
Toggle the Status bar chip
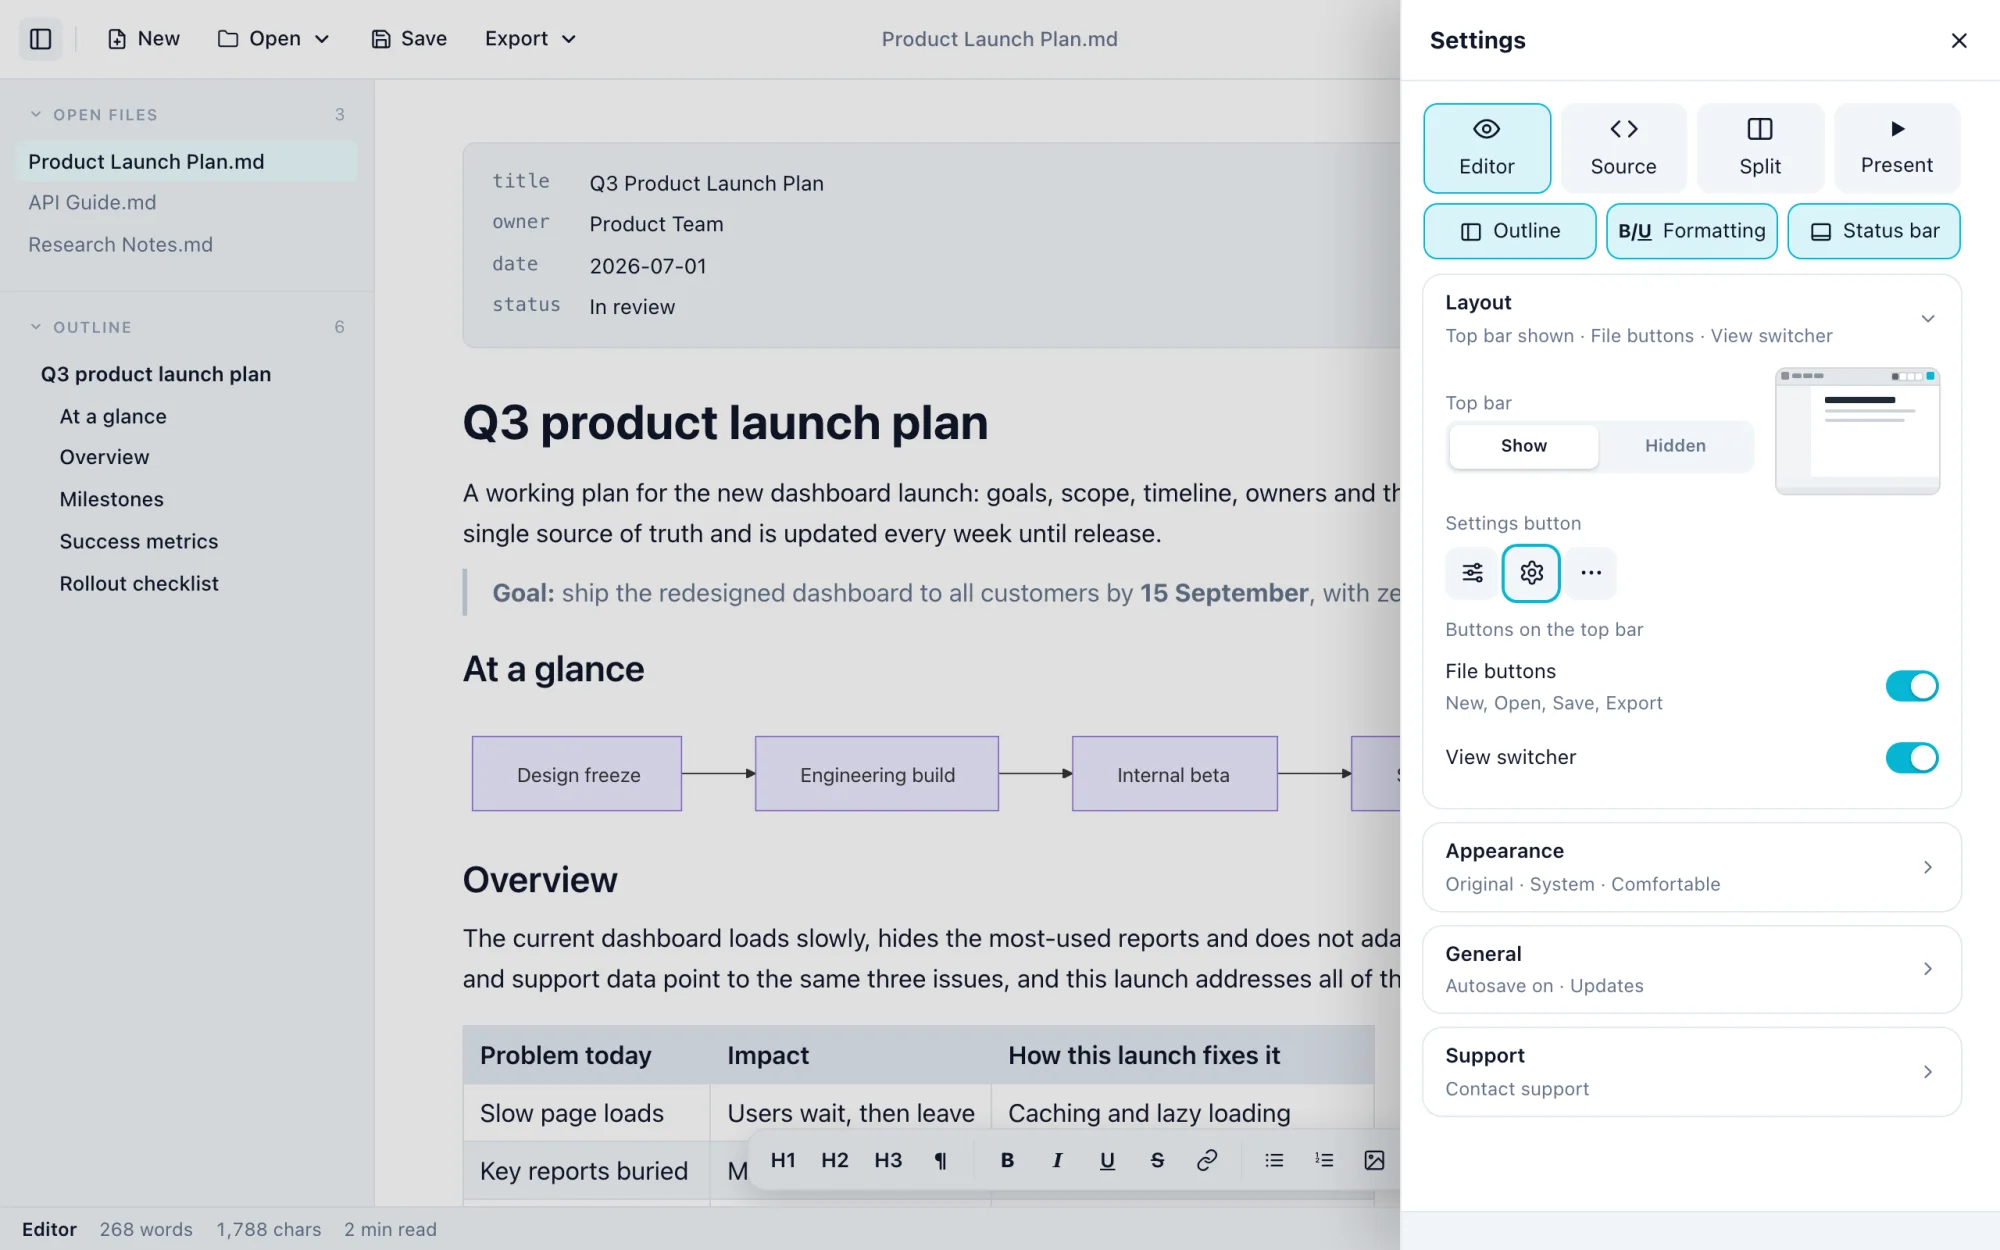[x=1873, y=231]
